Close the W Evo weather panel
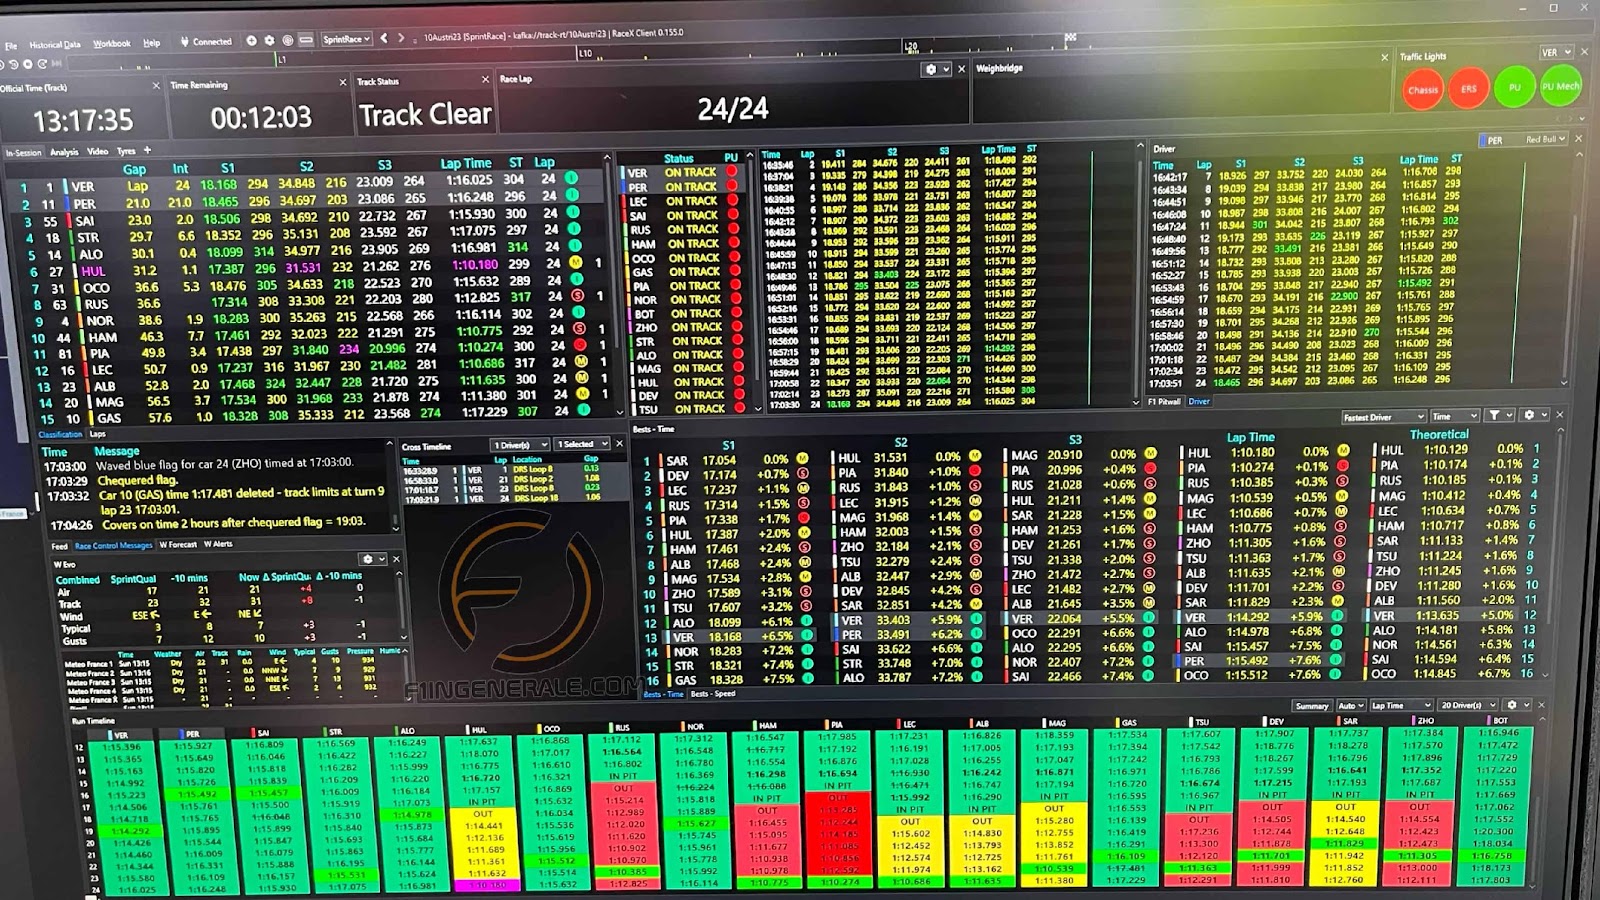The width and height of the screenshot is (1600, 900). pyautogui.click(x=395, y=559)
